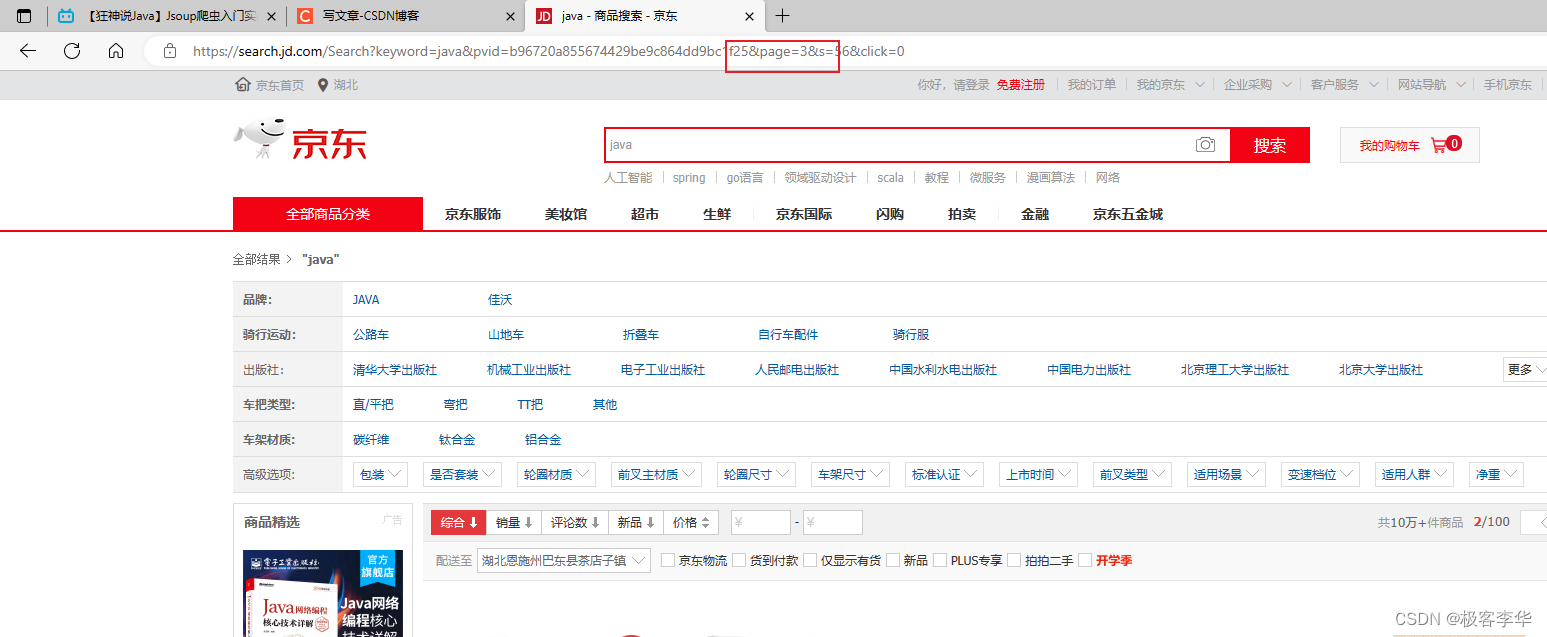Filter by 碳纤维 frame material
Image resolution: width=1547 pixels, height=637 pixels.
(371, 440)
